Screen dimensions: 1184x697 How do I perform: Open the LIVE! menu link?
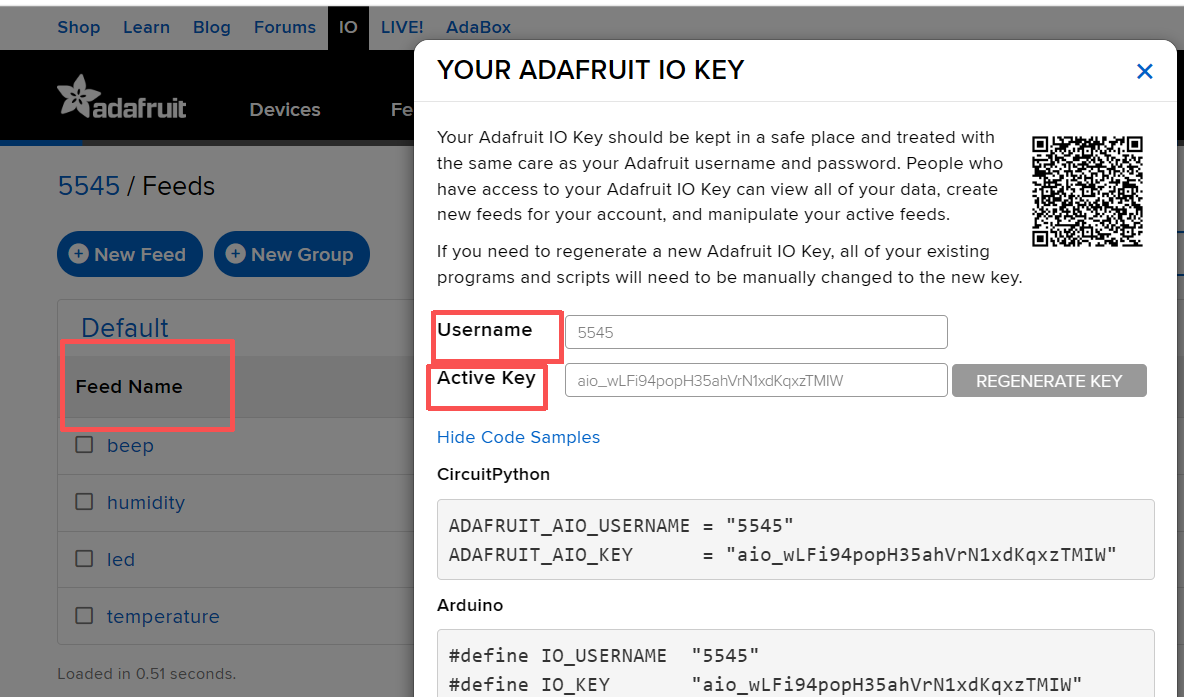402,27
